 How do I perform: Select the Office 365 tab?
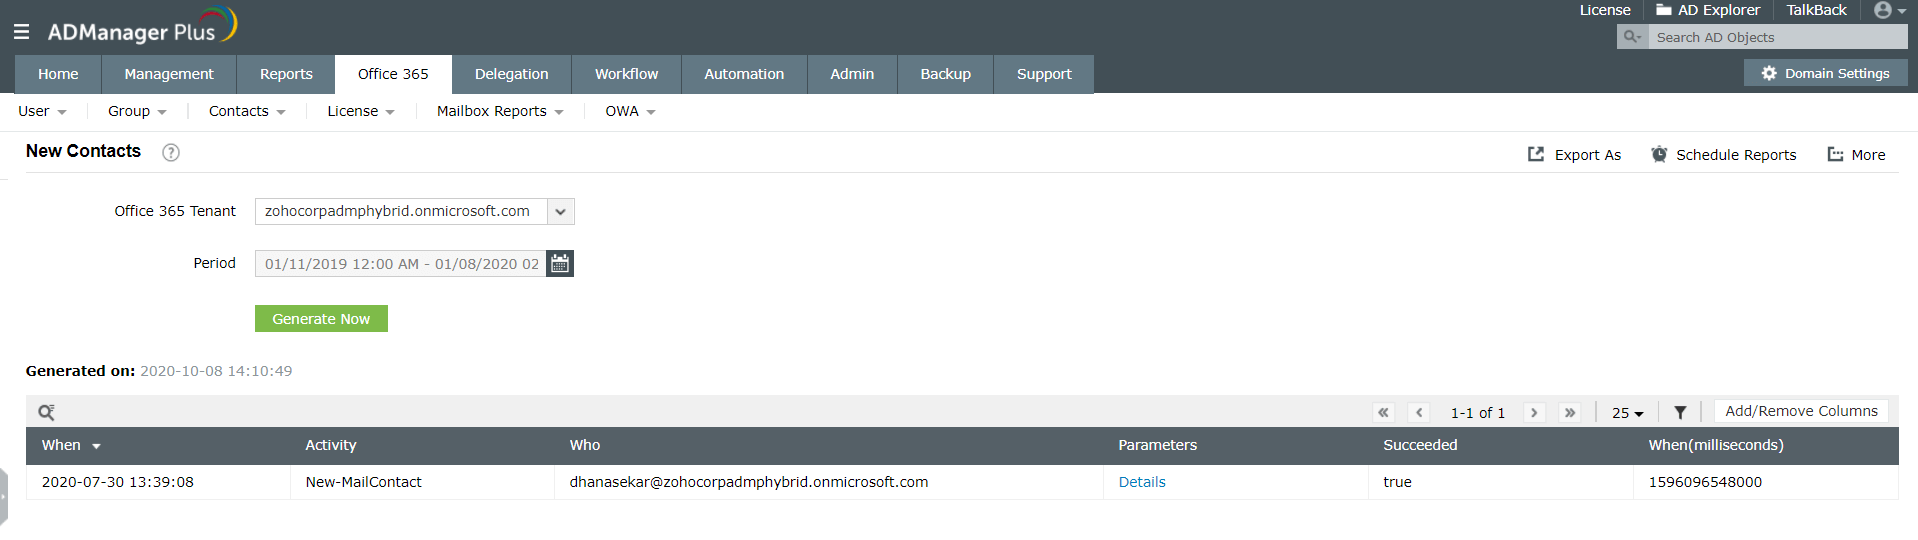393,74
